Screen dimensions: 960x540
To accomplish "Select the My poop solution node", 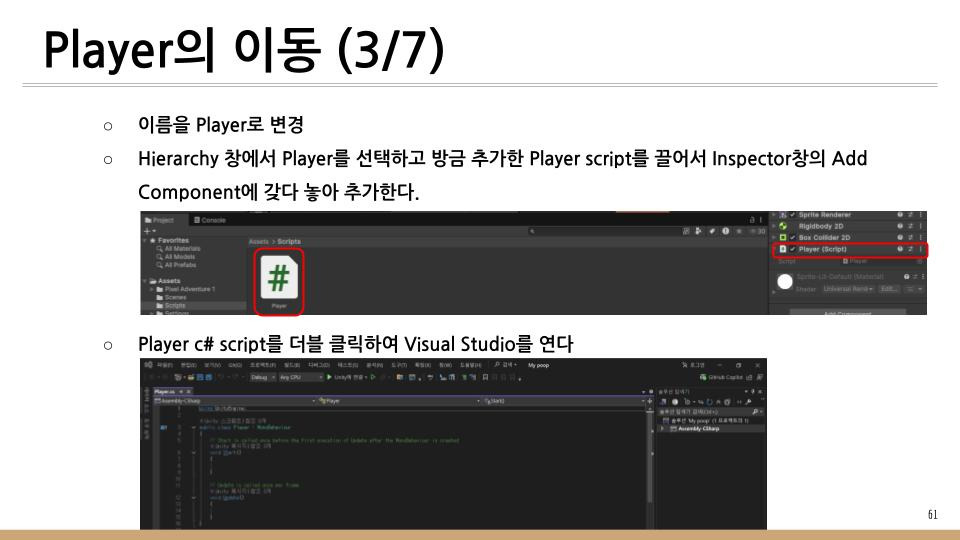I will click(706, 421).
